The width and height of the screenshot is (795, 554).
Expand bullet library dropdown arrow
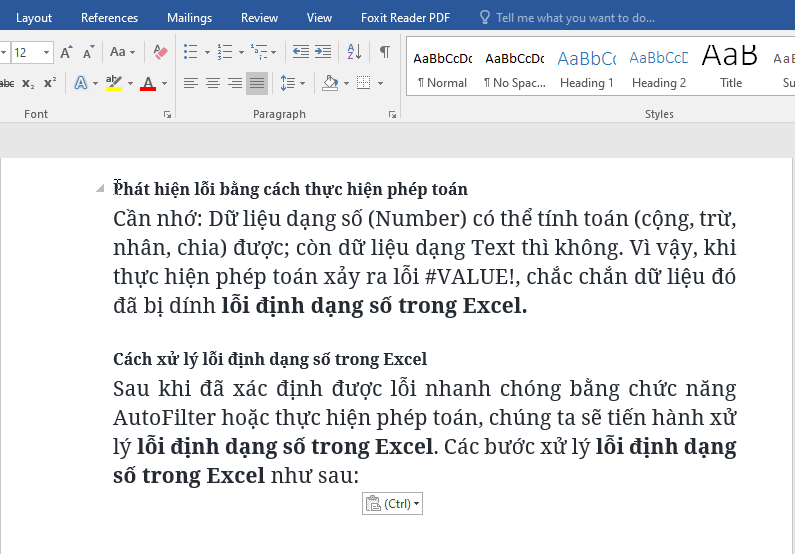point(207,52)
